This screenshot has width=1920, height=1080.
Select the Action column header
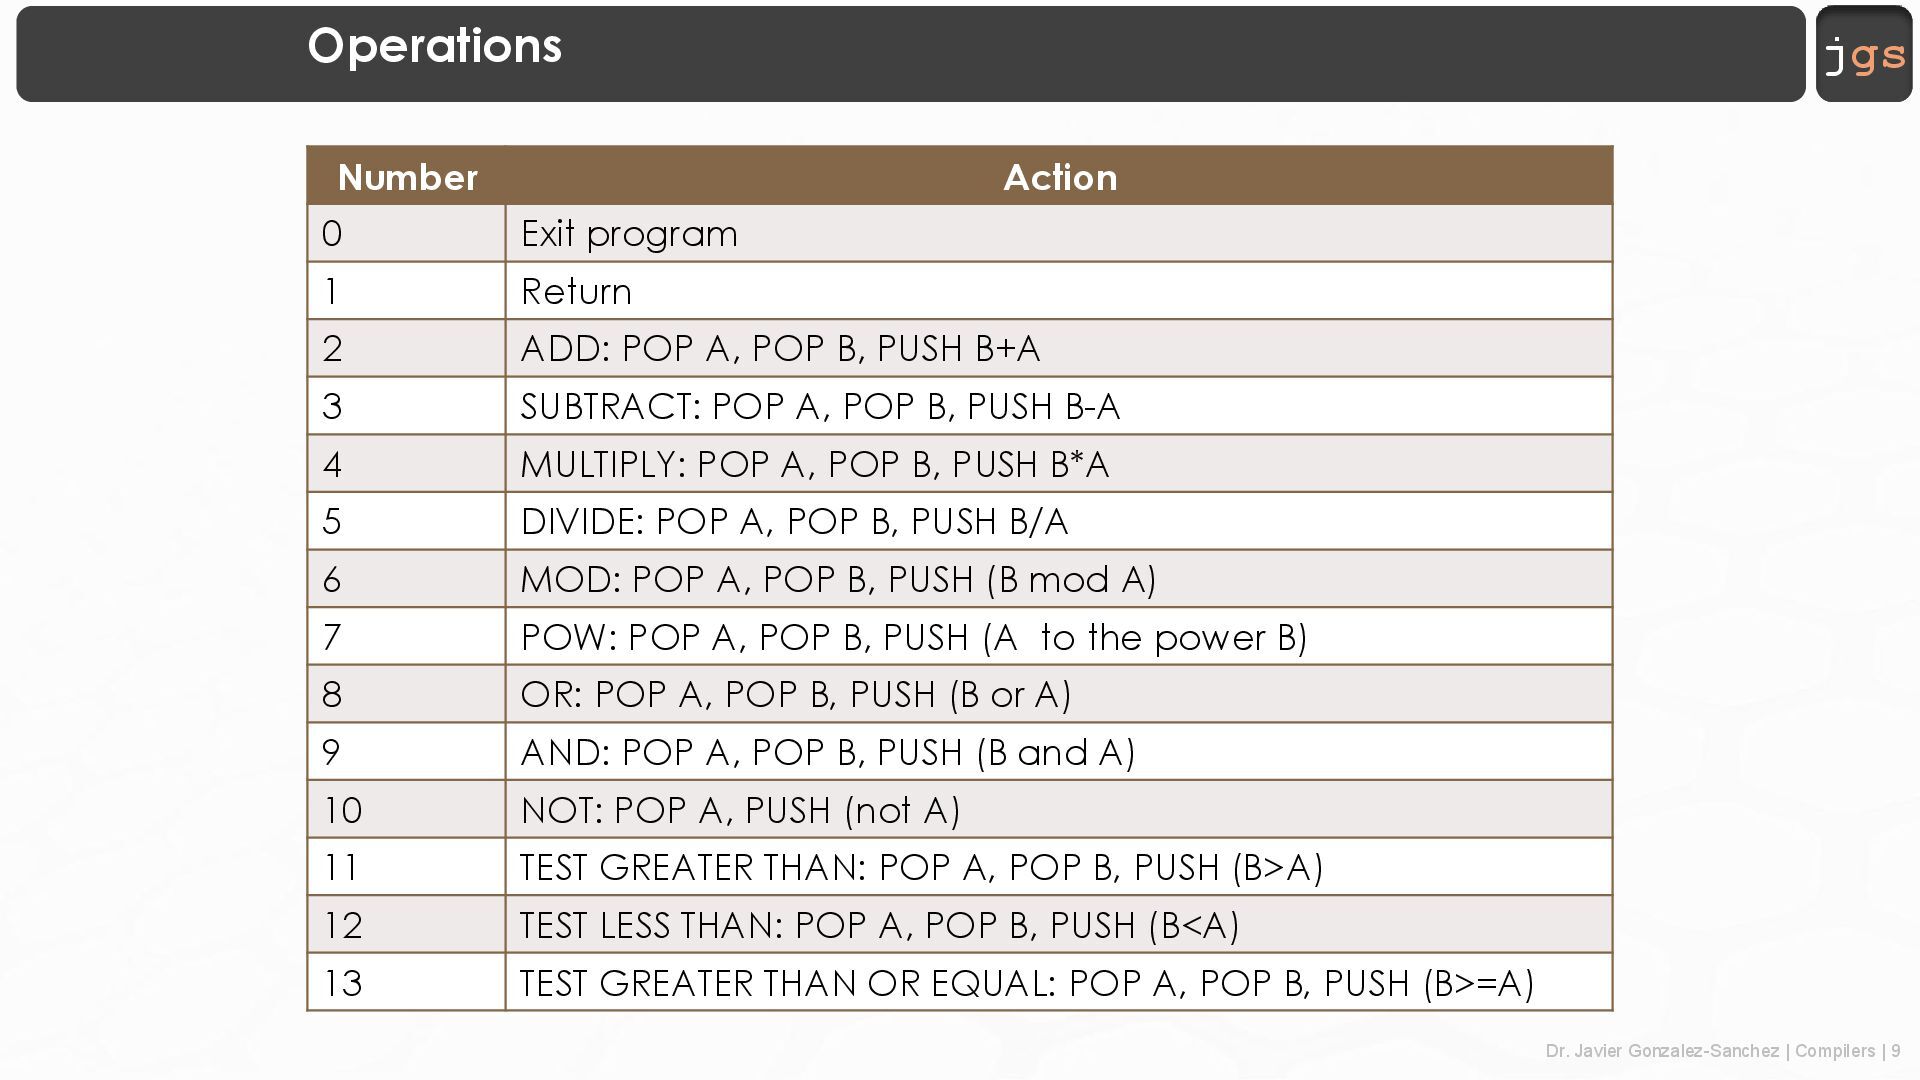1059,177
